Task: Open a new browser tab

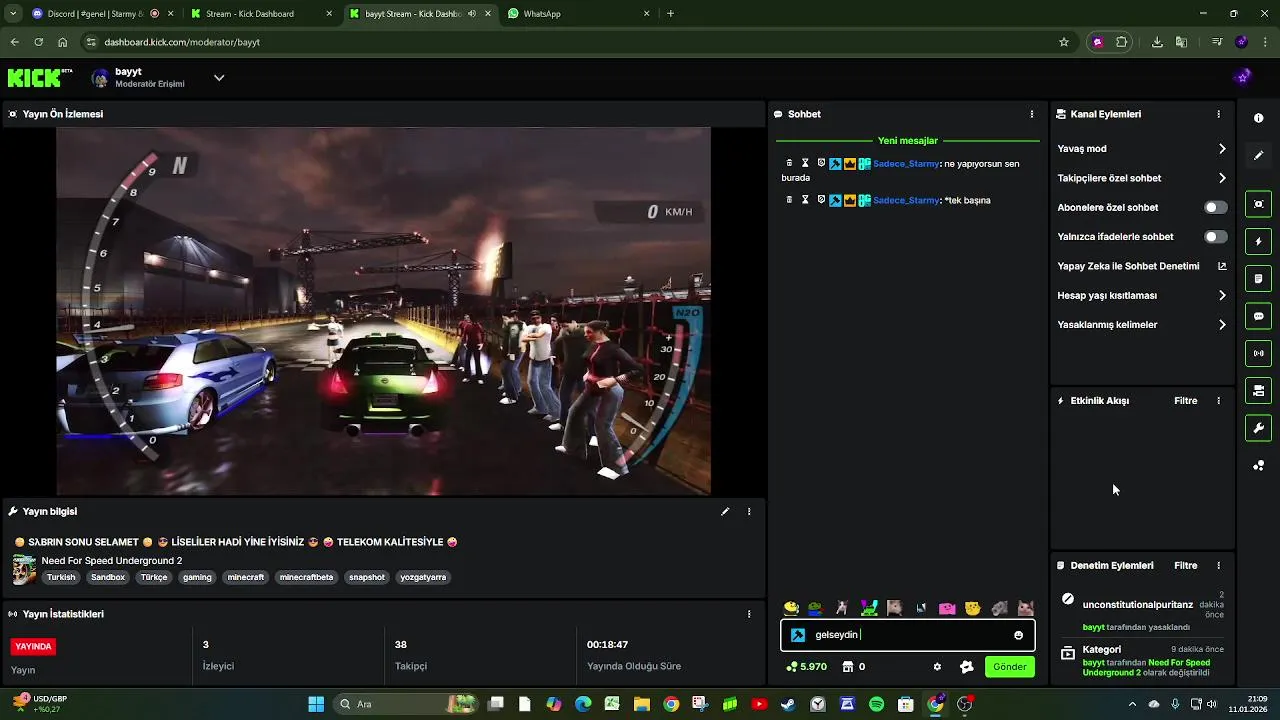Action: click(670, 14)
